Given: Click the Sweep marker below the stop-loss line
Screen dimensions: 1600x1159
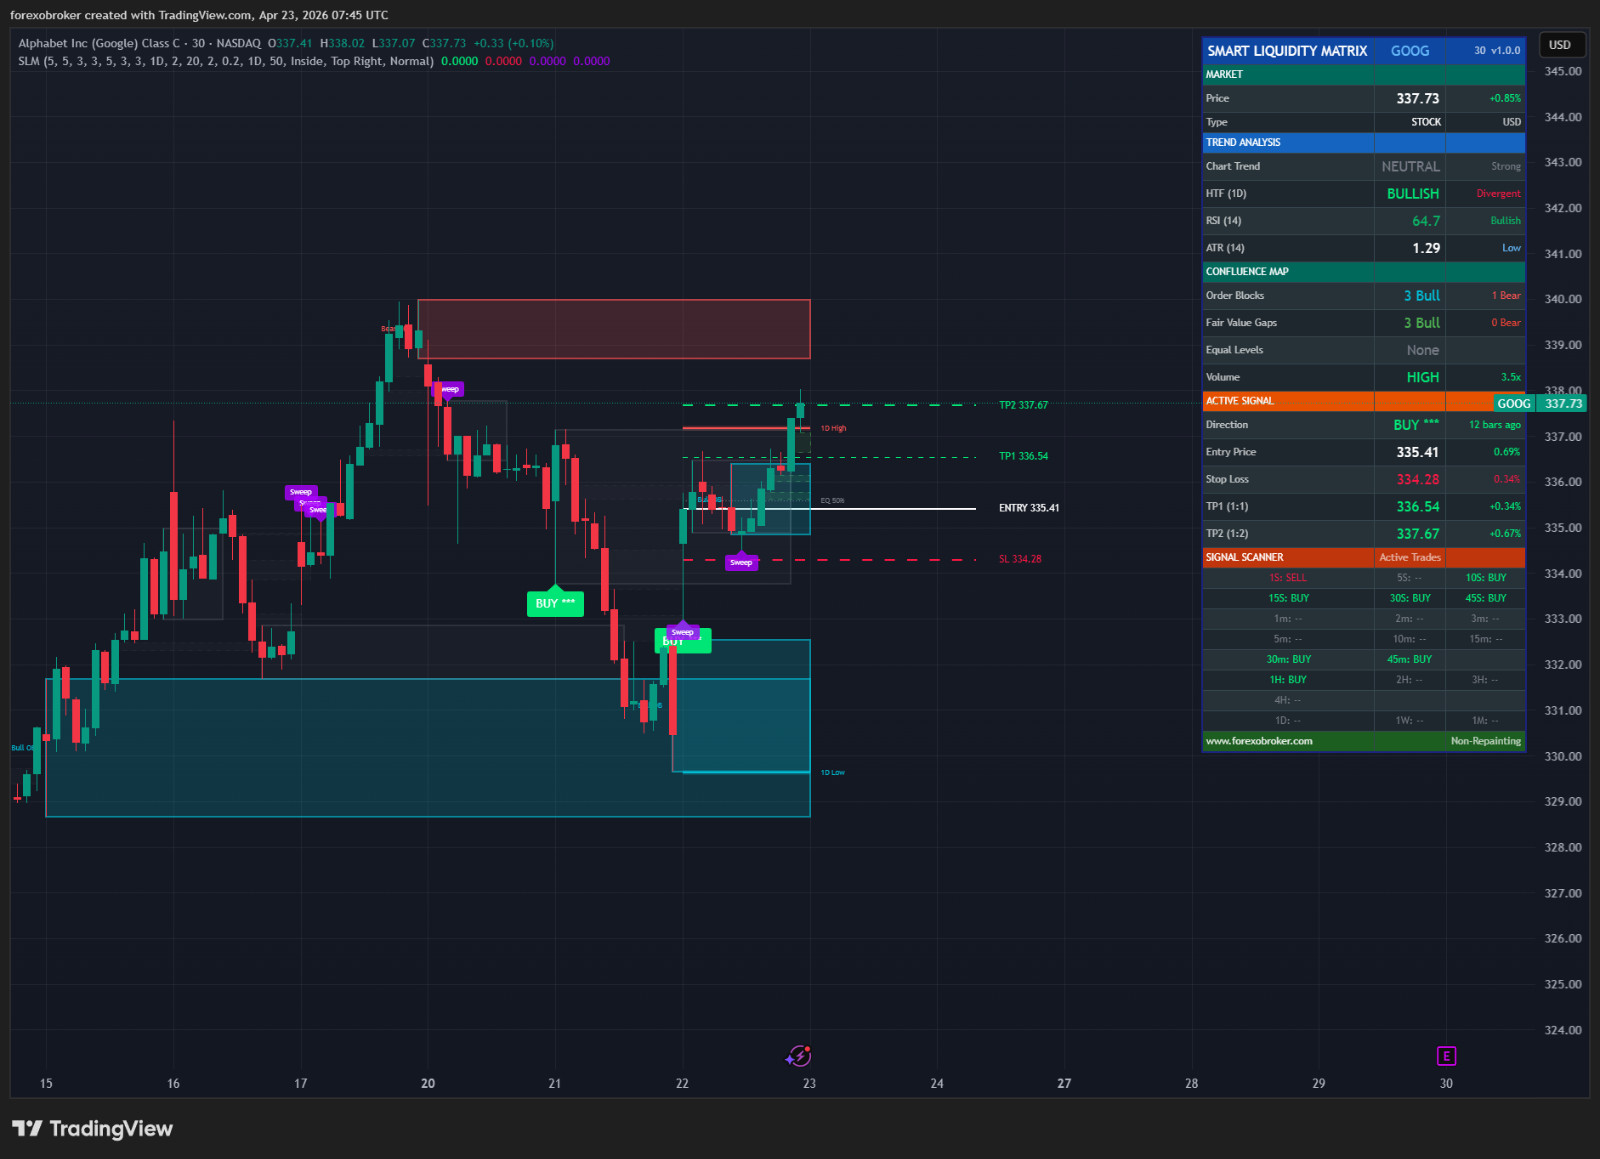Looking at the screenshot, I should [741, 563].
